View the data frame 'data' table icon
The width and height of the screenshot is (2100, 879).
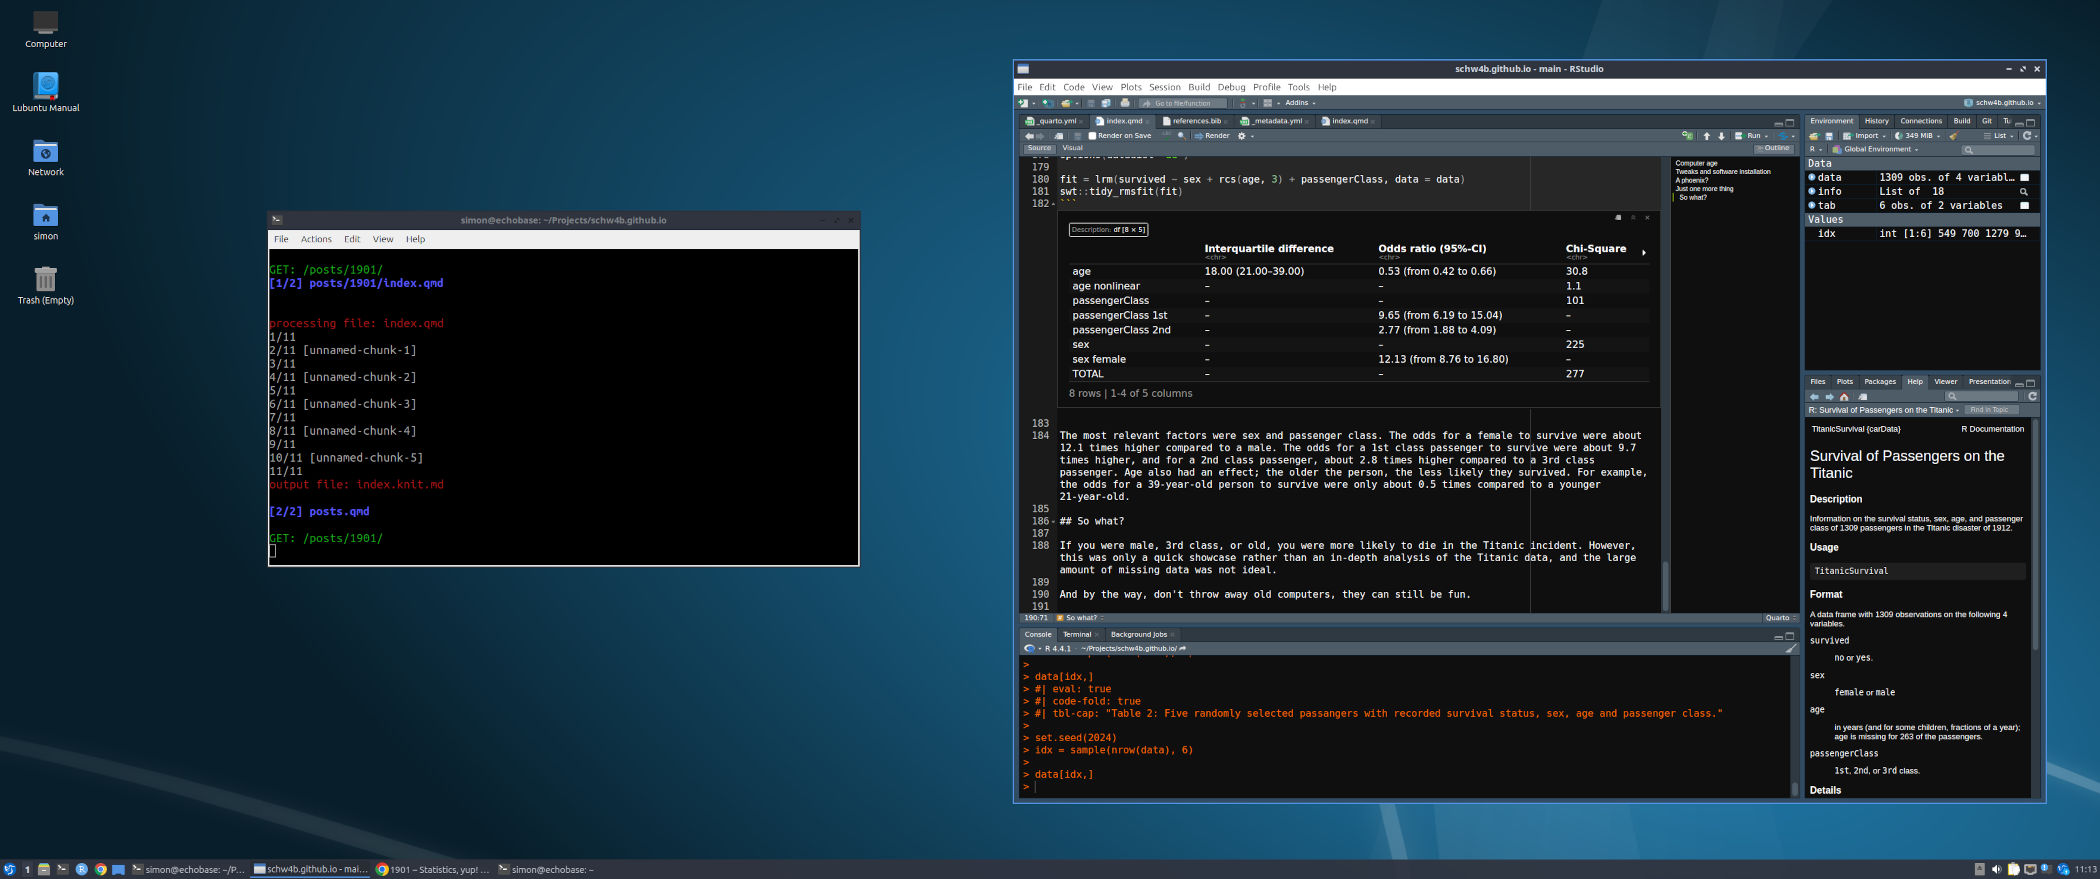tap(2025, 178)
